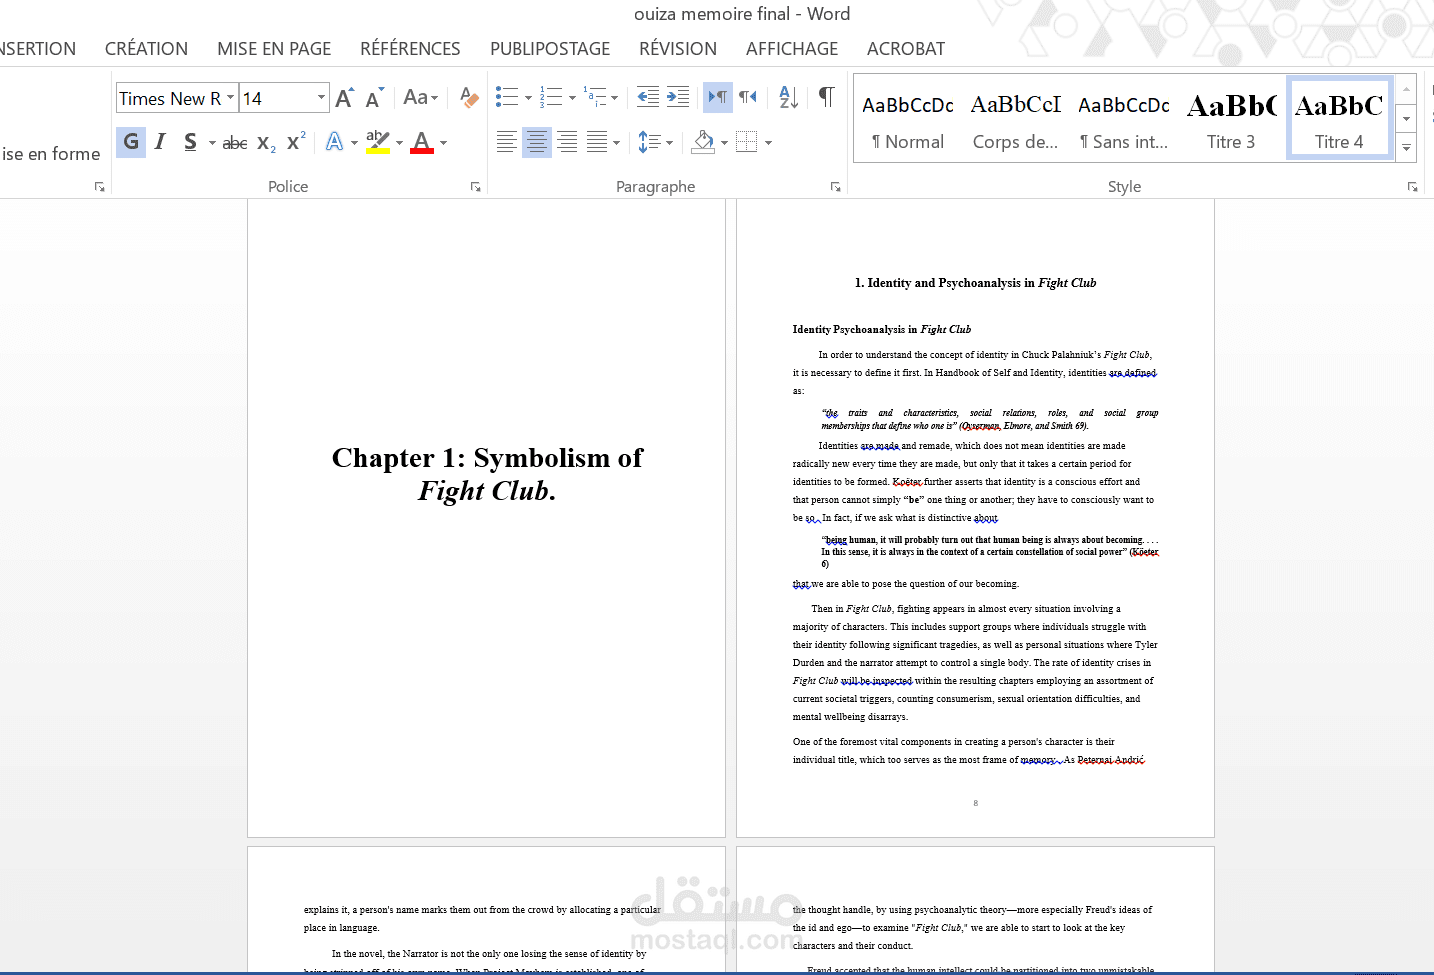Open highlight color dropdown arrow
The image size is (1434, 975).
click(x=399, y=143)
